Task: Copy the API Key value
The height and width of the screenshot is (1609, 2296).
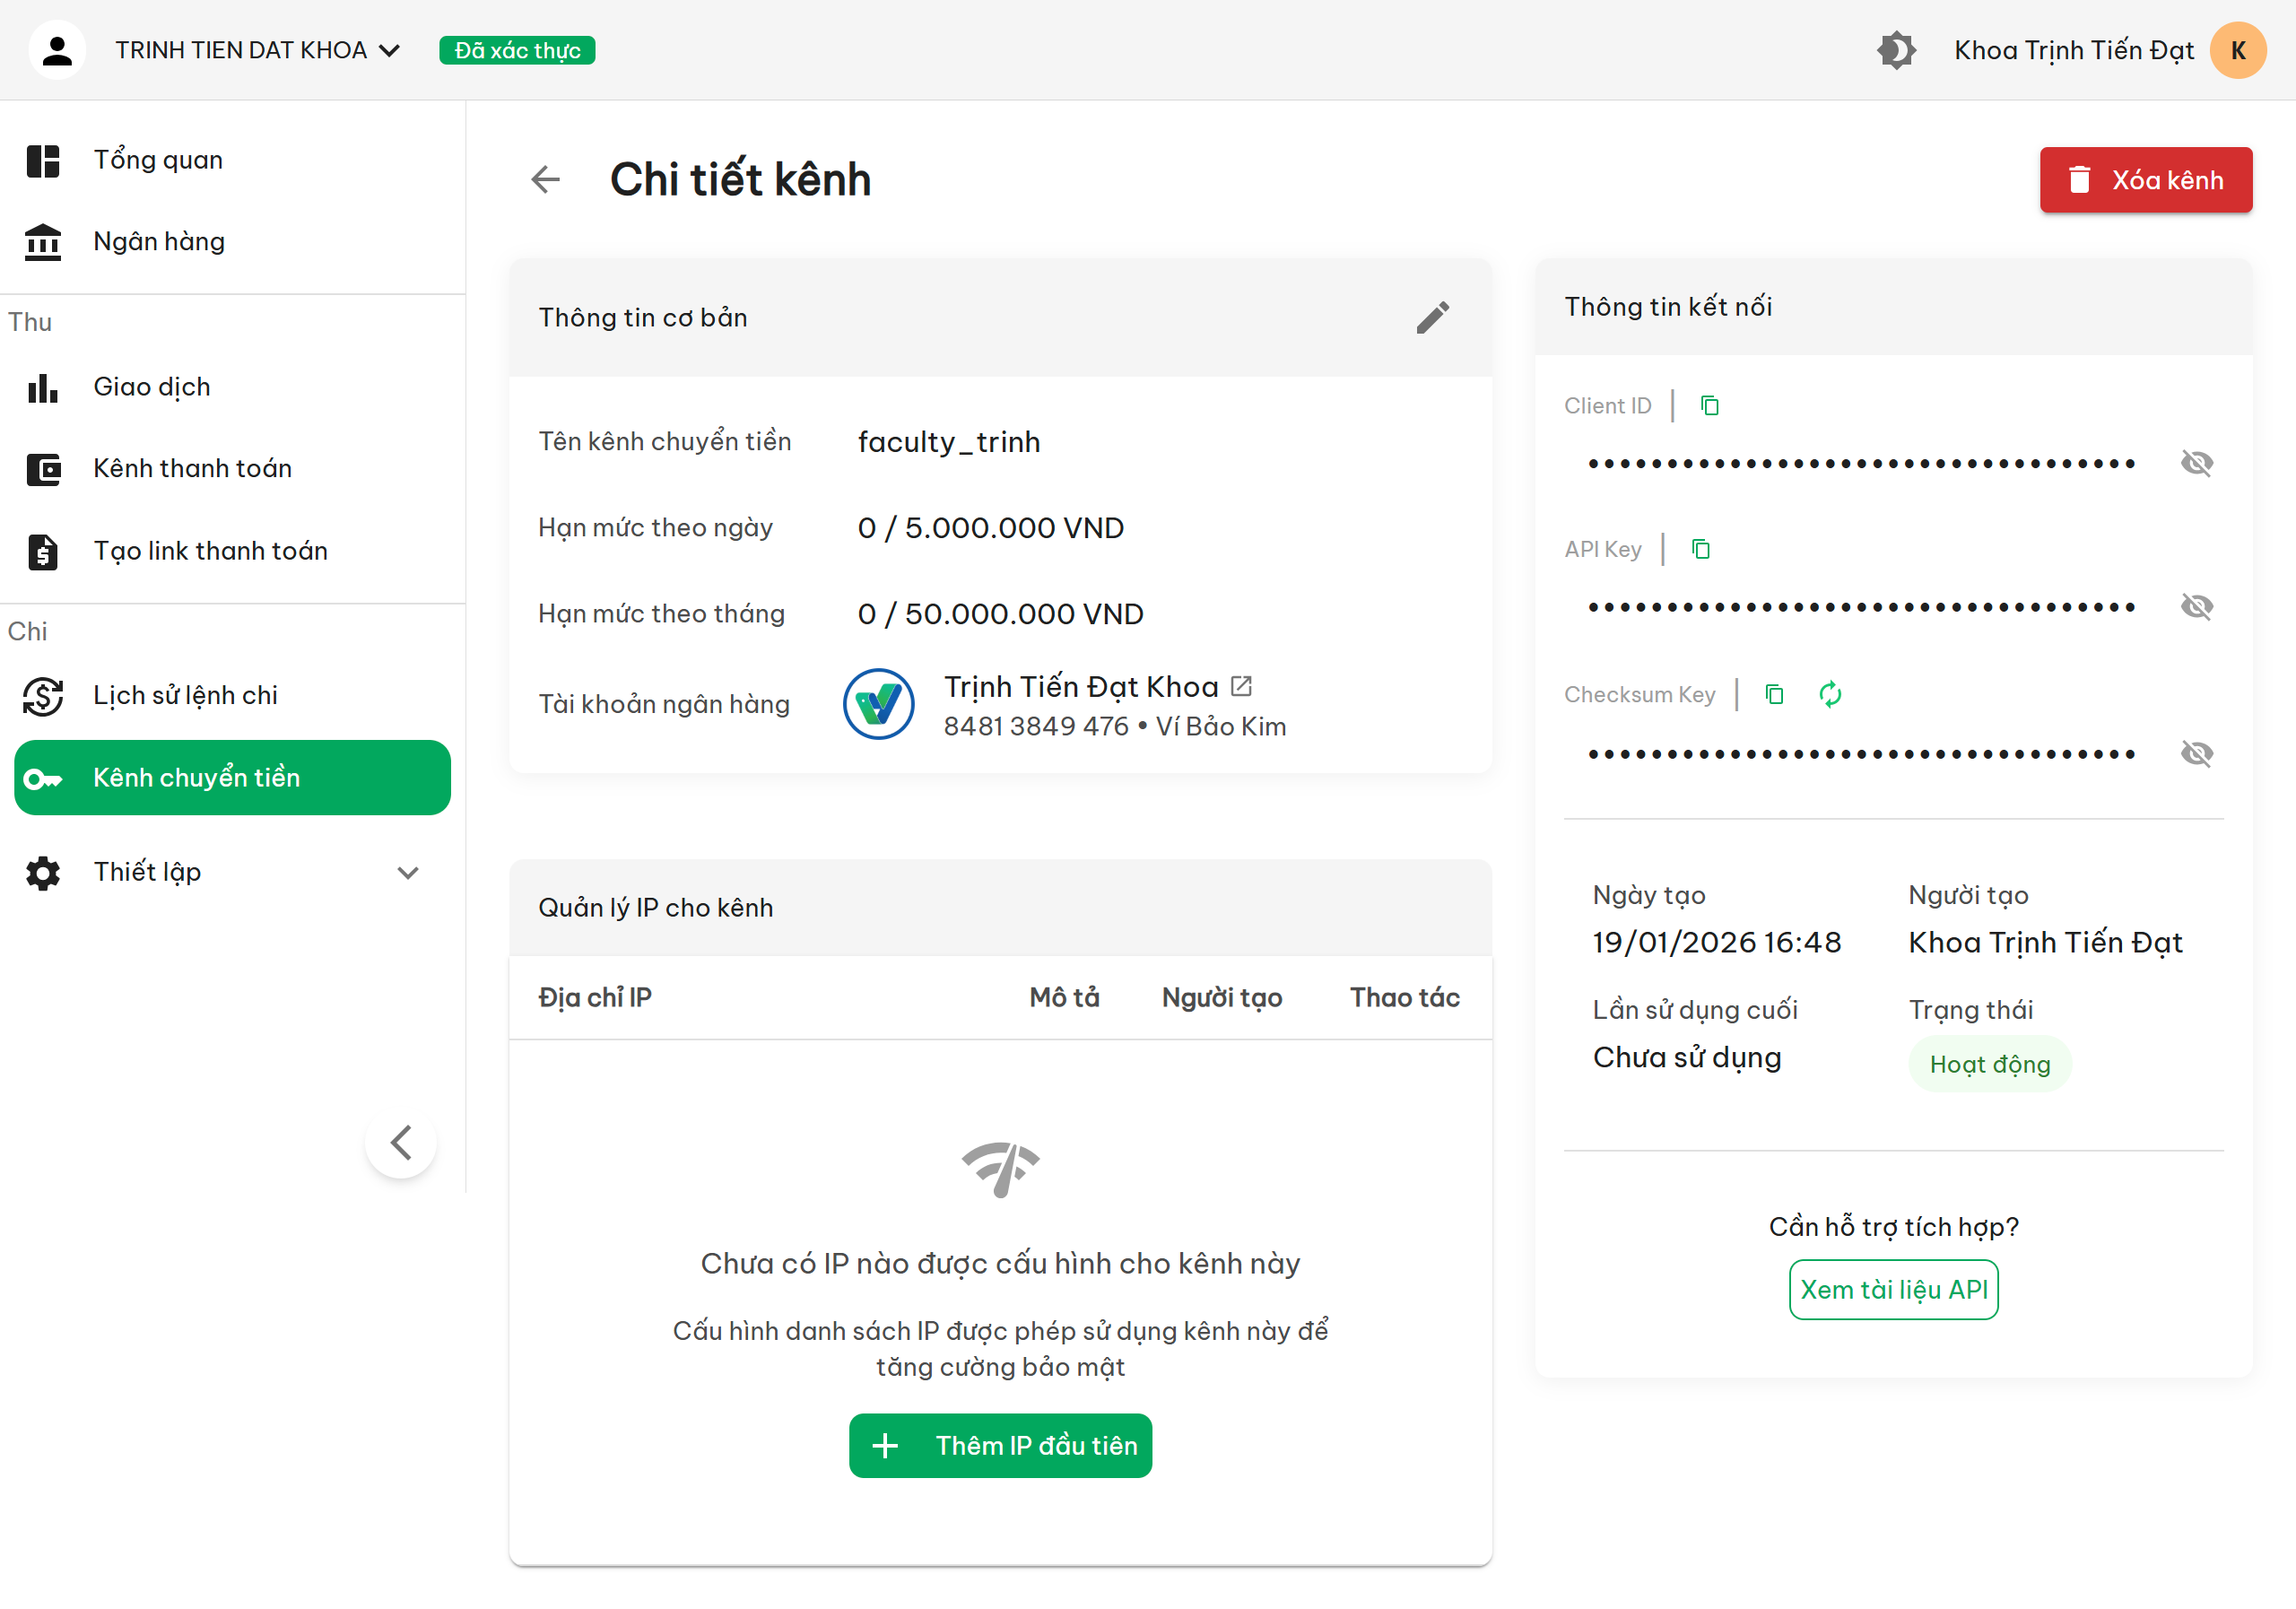Action: pyautogui.click(x=1702, y=548)
